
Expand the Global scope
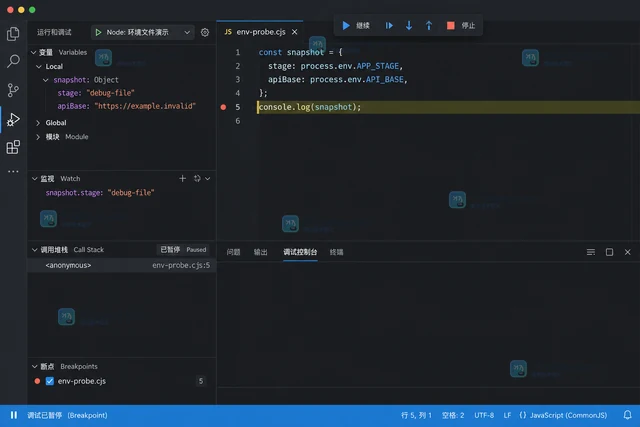(x=38, y=123)
